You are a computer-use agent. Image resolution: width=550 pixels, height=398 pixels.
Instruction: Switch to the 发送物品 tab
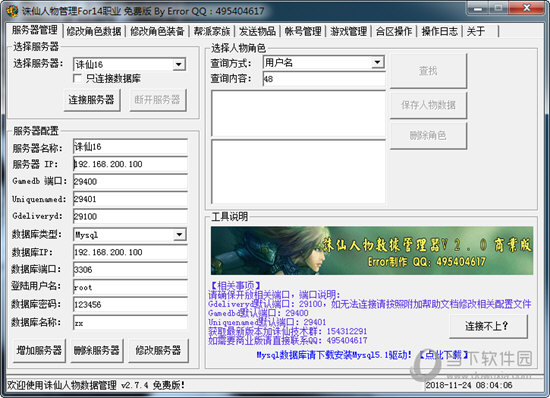(257, 31)
